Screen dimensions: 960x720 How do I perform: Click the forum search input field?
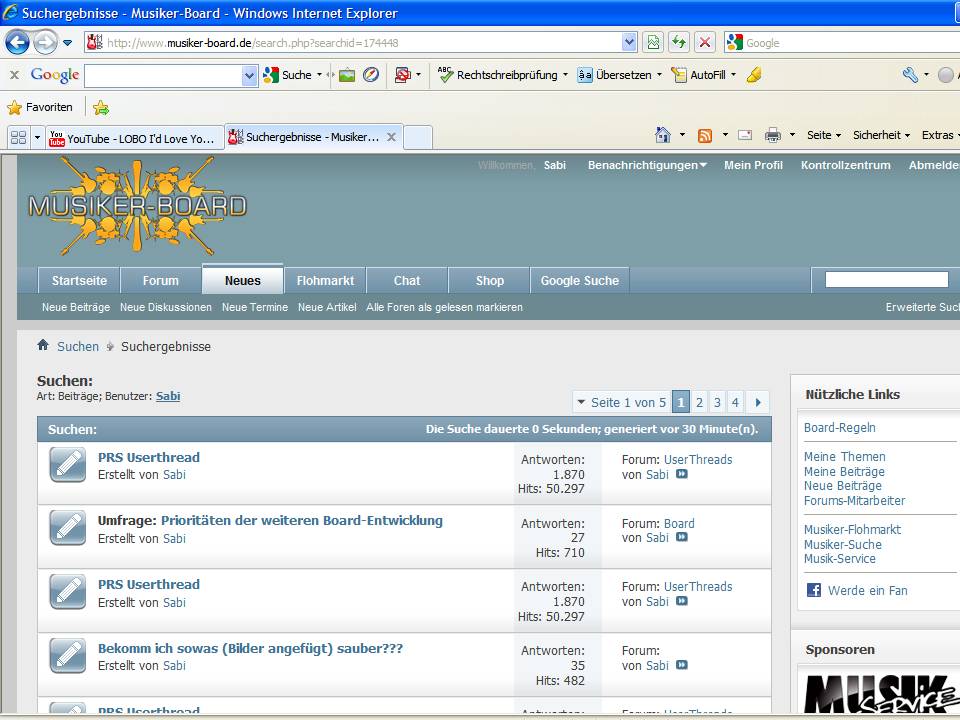point(887,280)
